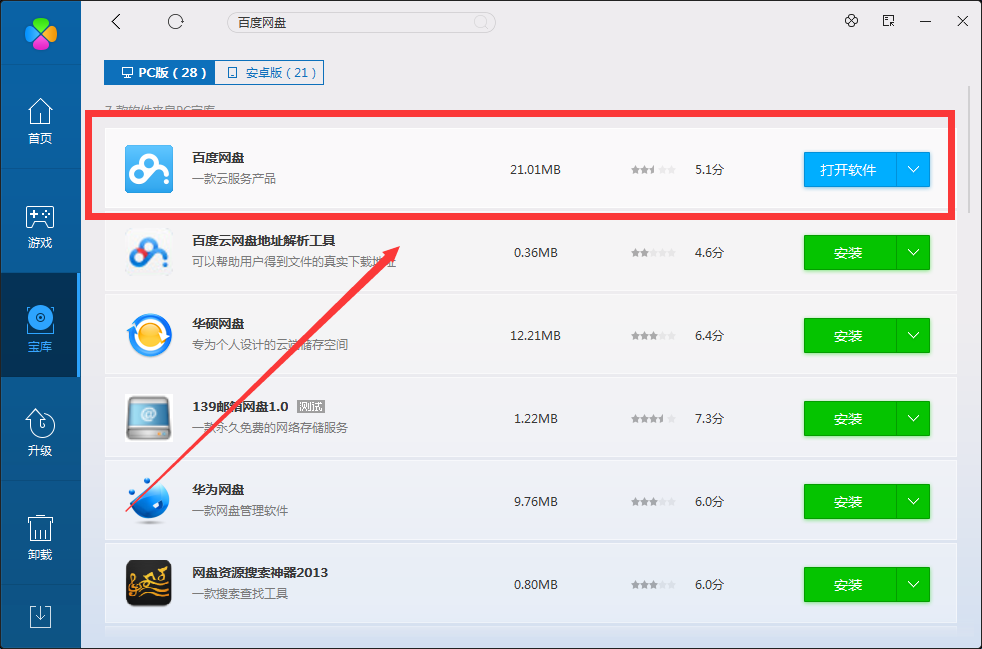Viewport: 982px width, 649px height.
Task: Open the 升级 upgrade section
Action: point(40,433)
